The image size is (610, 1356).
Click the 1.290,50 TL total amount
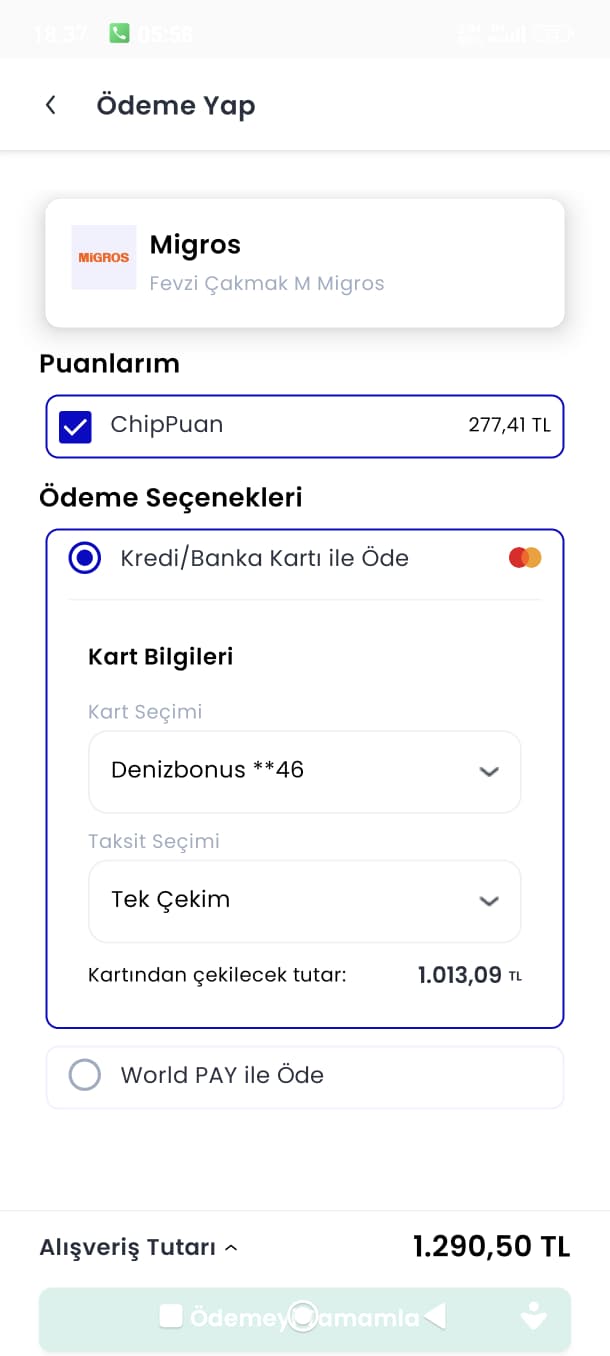coord(491,1246)
